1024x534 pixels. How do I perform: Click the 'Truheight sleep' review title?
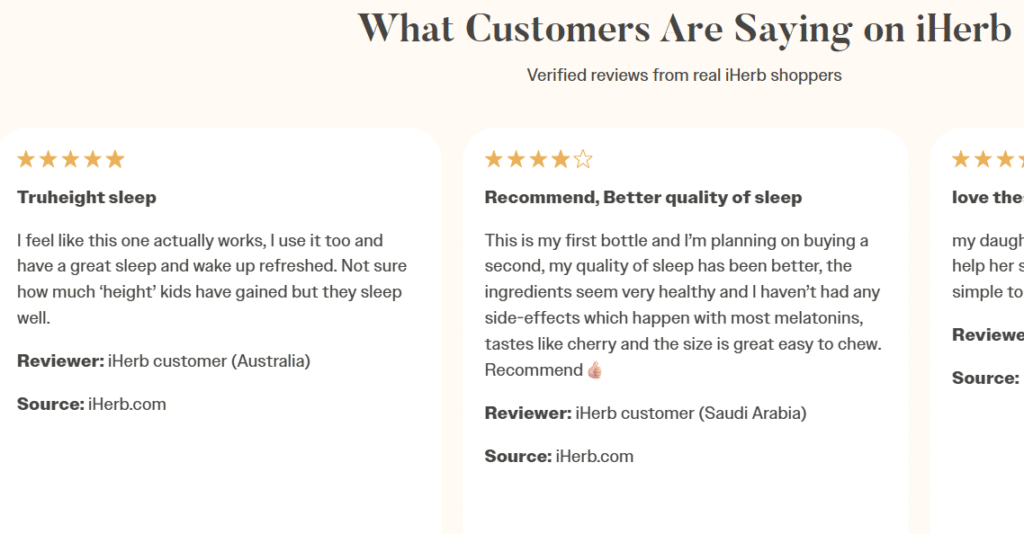pyautogui.click(x=87, y=197)
